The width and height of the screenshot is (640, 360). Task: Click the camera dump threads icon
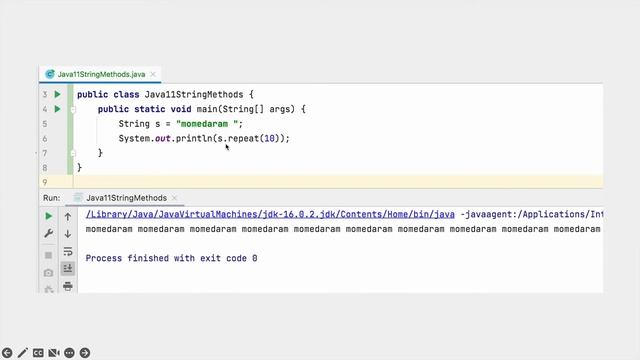tap(48, 273)
